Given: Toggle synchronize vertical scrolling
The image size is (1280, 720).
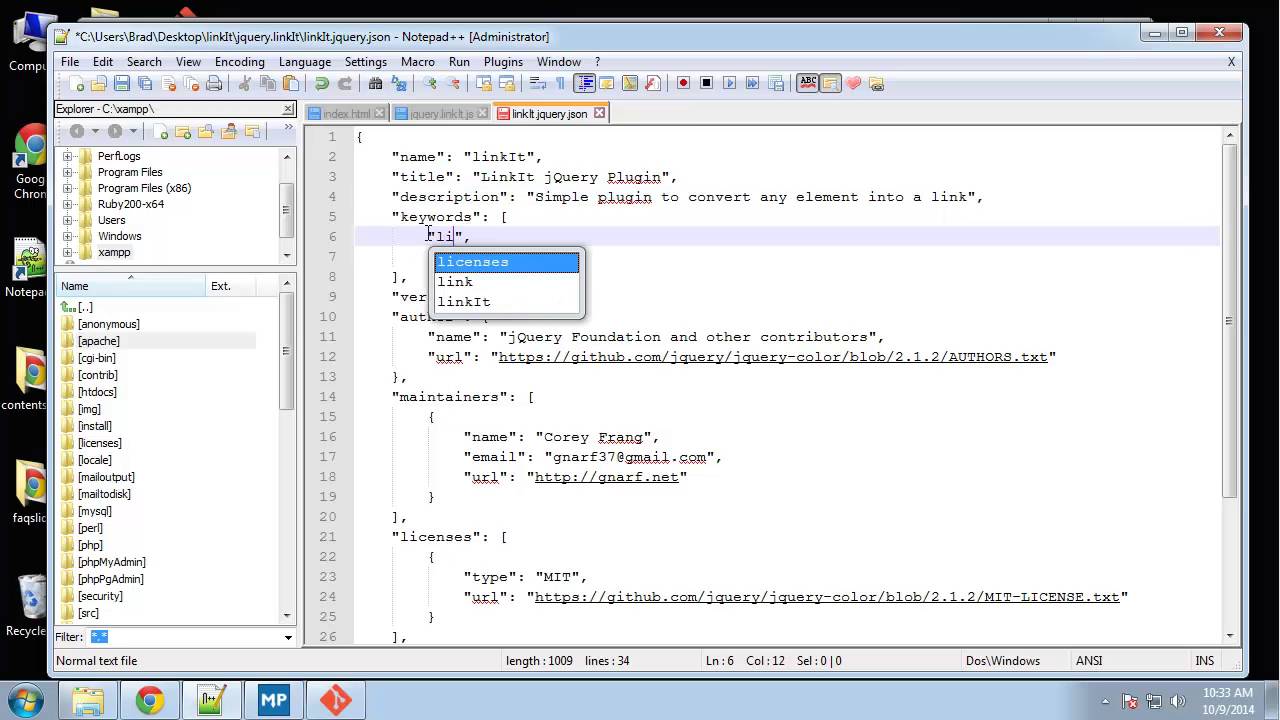Looking at the screenshot, I should [x=484, y=83].
